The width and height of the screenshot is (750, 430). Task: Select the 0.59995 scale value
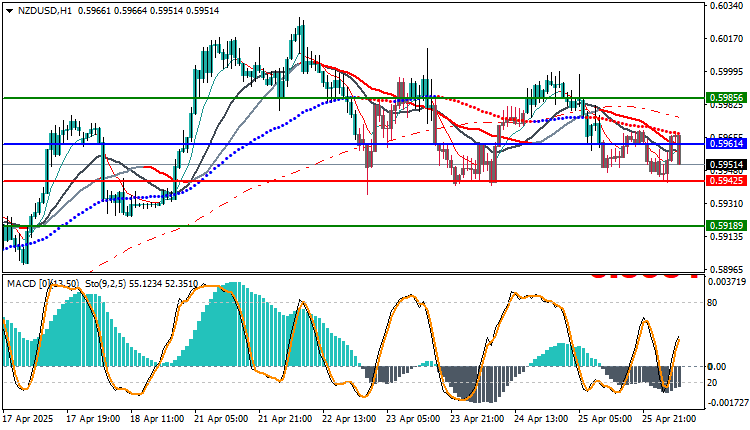tap(727, 71)
